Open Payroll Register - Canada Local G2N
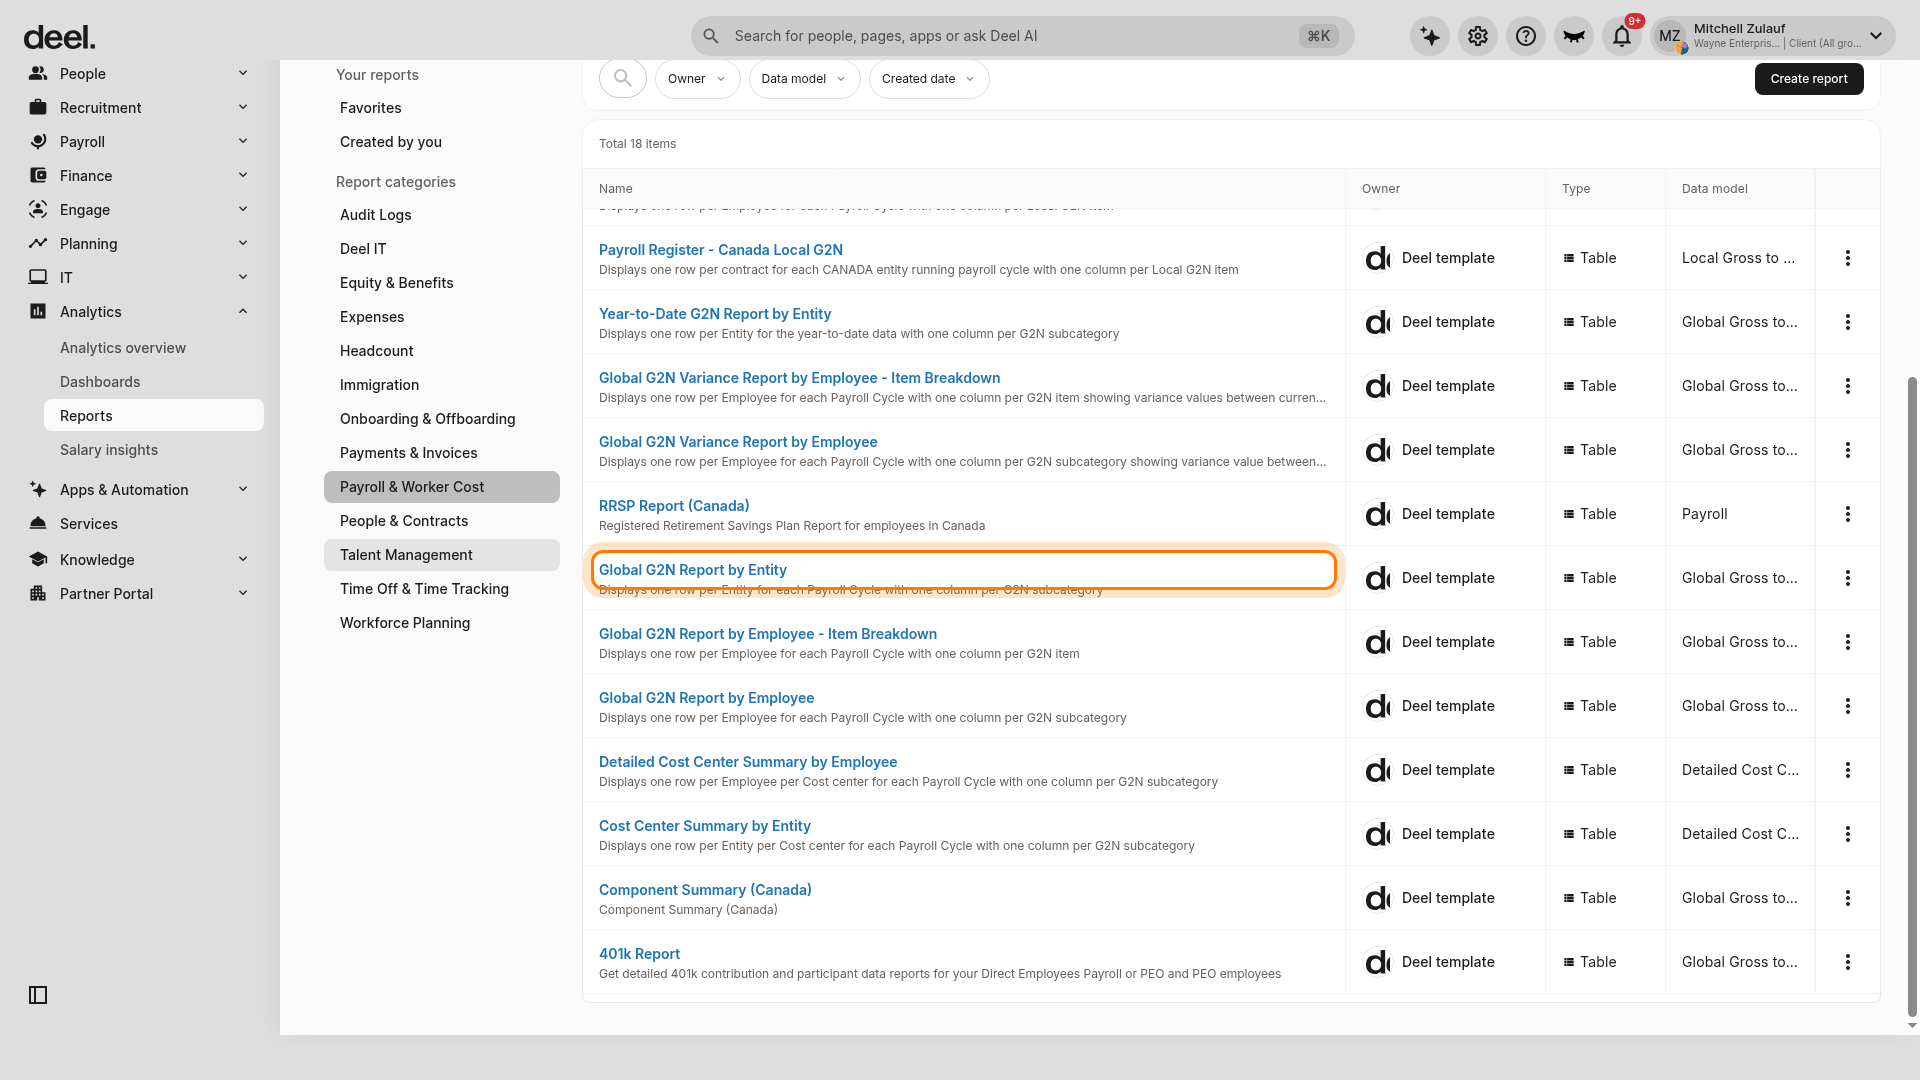The height and width of the screenshot is (1080, 1920). coord(721,250)
